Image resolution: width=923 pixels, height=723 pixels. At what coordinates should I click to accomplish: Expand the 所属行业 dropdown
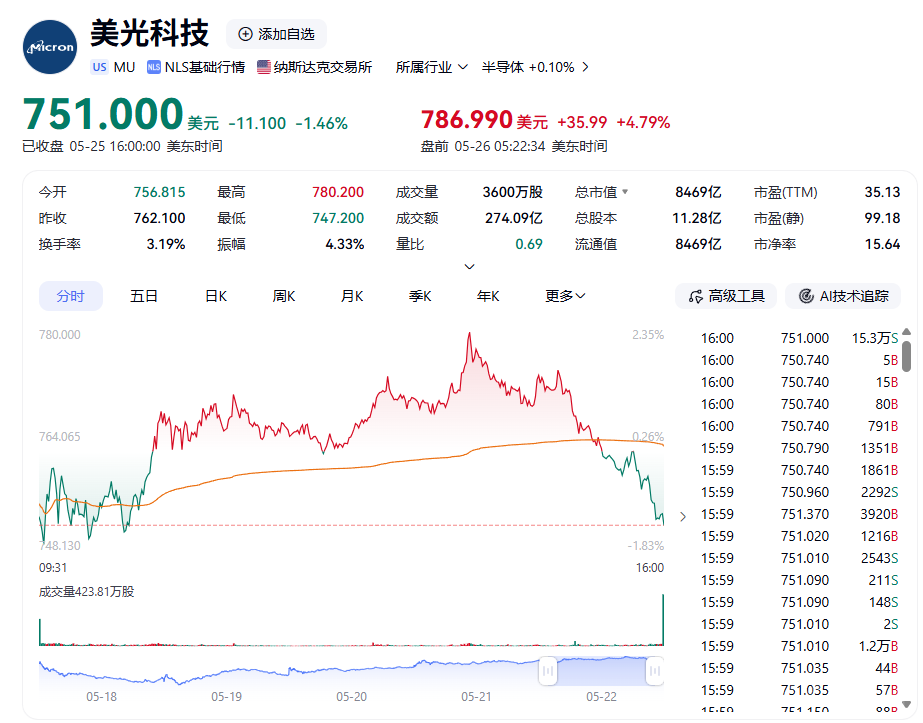coord(432,67)
